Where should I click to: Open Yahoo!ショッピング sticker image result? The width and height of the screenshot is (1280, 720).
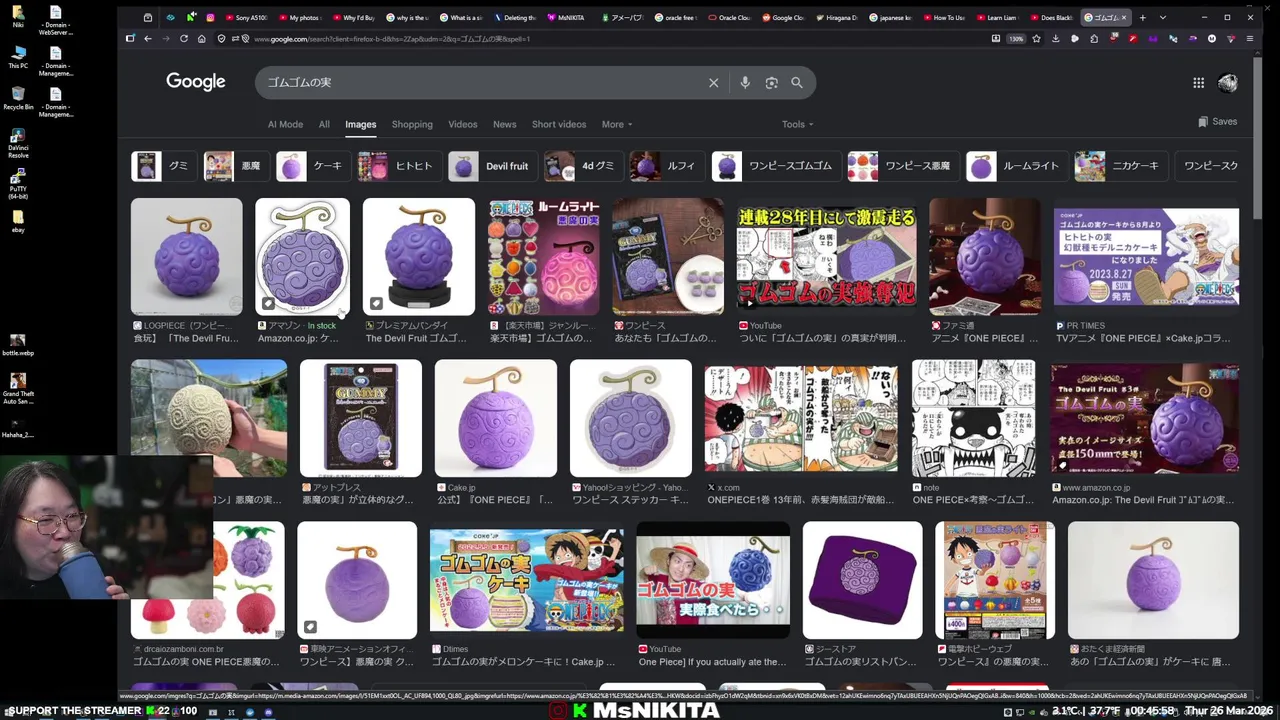[x=630, y=418]
